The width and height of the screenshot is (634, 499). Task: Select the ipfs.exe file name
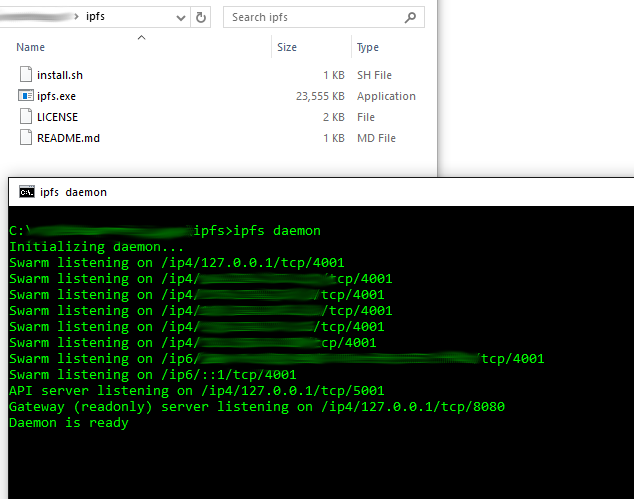pos(56,96)
